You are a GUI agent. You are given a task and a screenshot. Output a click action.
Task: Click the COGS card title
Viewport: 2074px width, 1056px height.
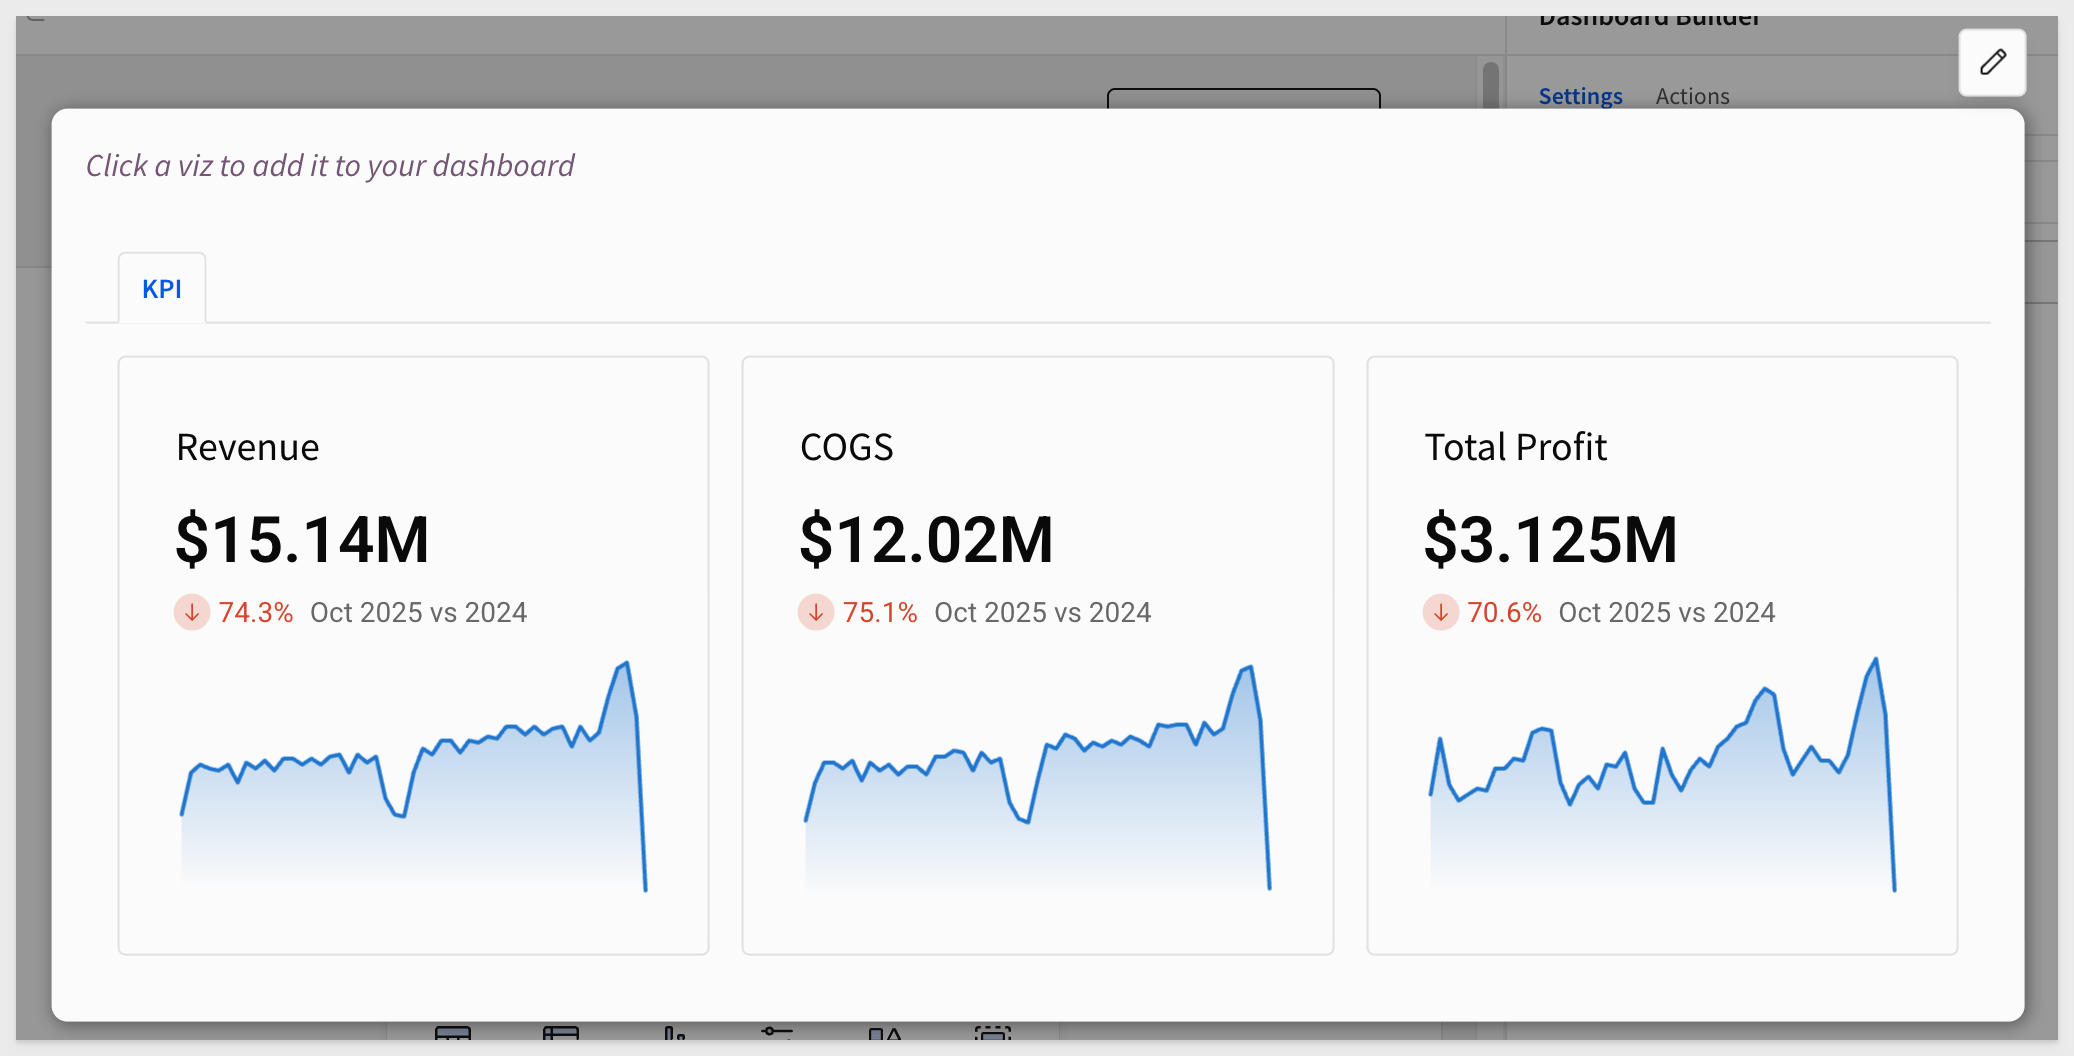(x=846, y=447)
